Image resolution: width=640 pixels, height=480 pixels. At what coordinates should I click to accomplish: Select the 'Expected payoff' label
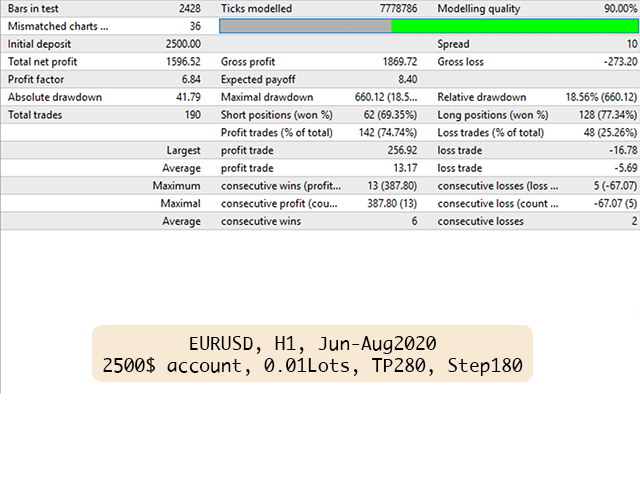(x=258, y=79)
